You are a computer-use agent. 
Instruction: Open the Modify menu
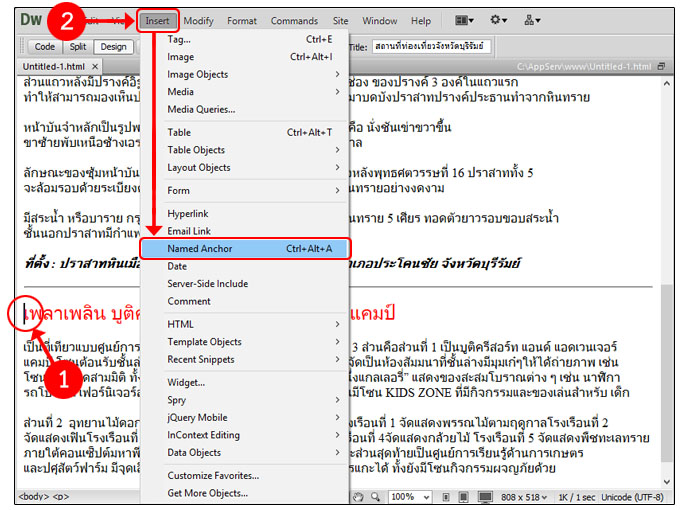click(x=198, y=21)
